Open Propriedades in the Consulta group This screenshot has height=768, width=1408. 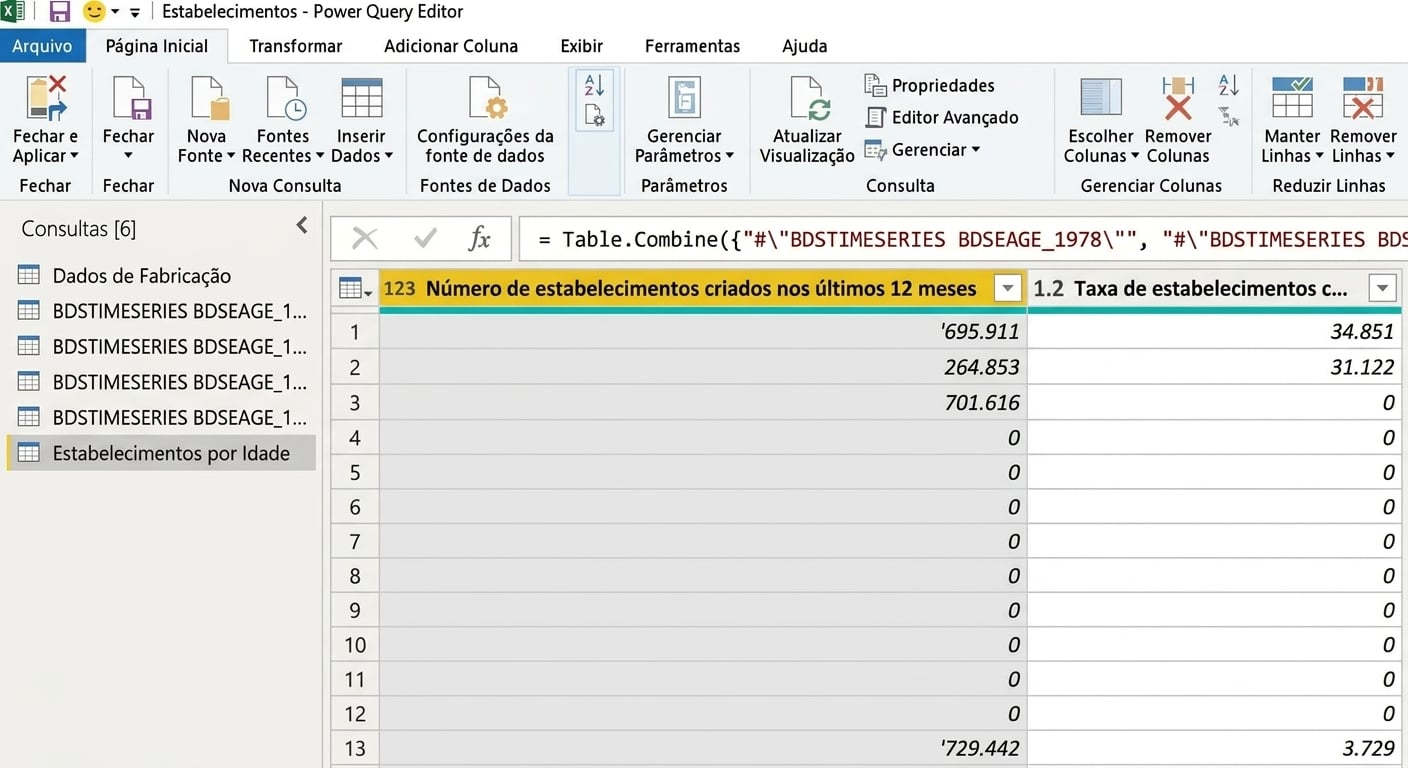929,85
